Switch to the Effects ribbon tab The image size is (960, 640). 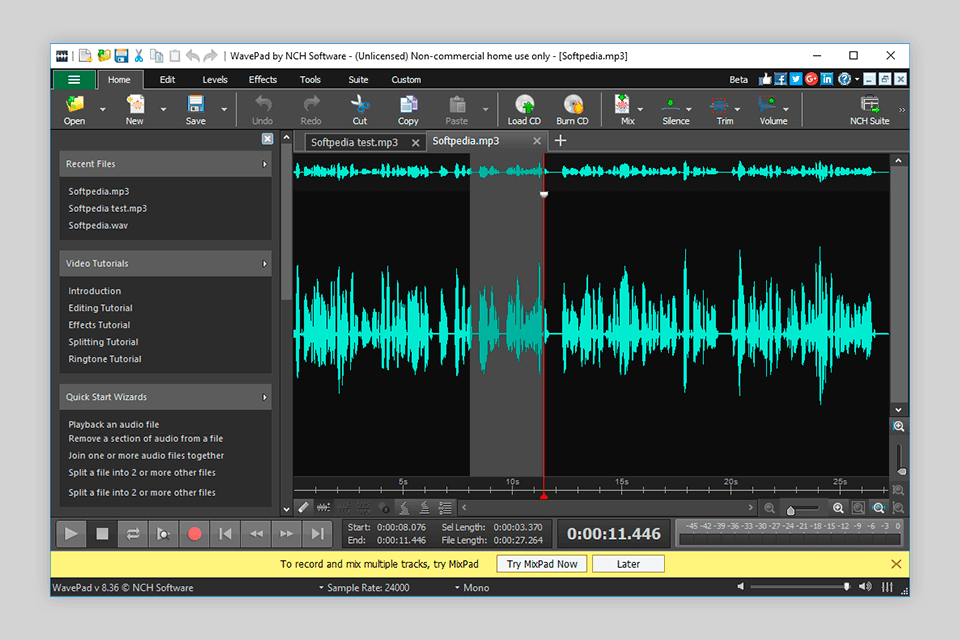pyautogui.click(x=263, y=80)
